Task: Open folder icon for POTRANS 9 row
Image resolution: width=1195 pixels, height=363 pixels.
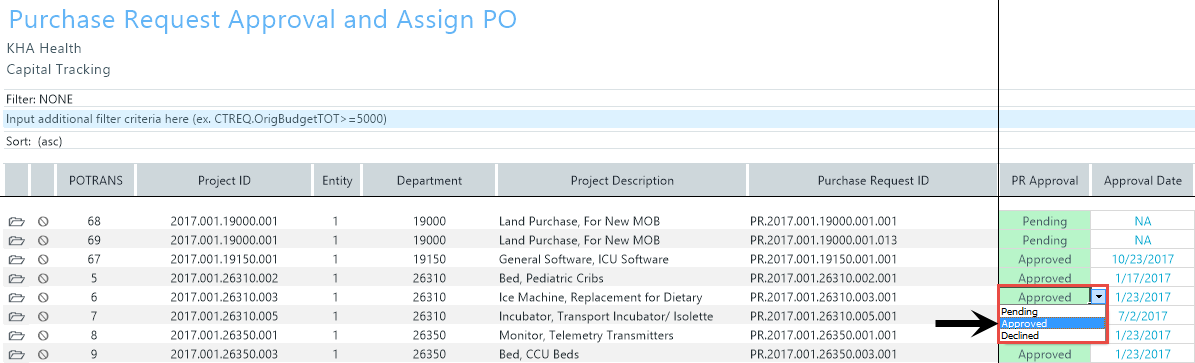Action: [x=17, y=355]
